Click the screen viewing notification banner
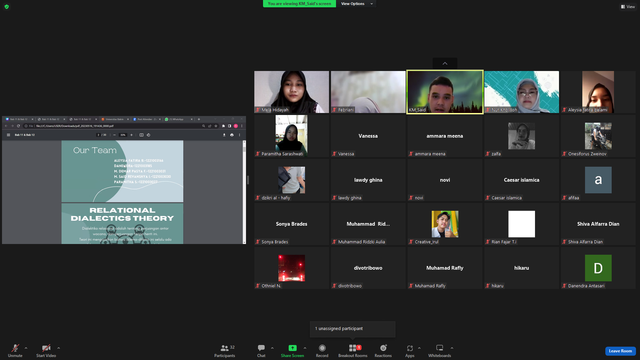 [x=299, y=4]
